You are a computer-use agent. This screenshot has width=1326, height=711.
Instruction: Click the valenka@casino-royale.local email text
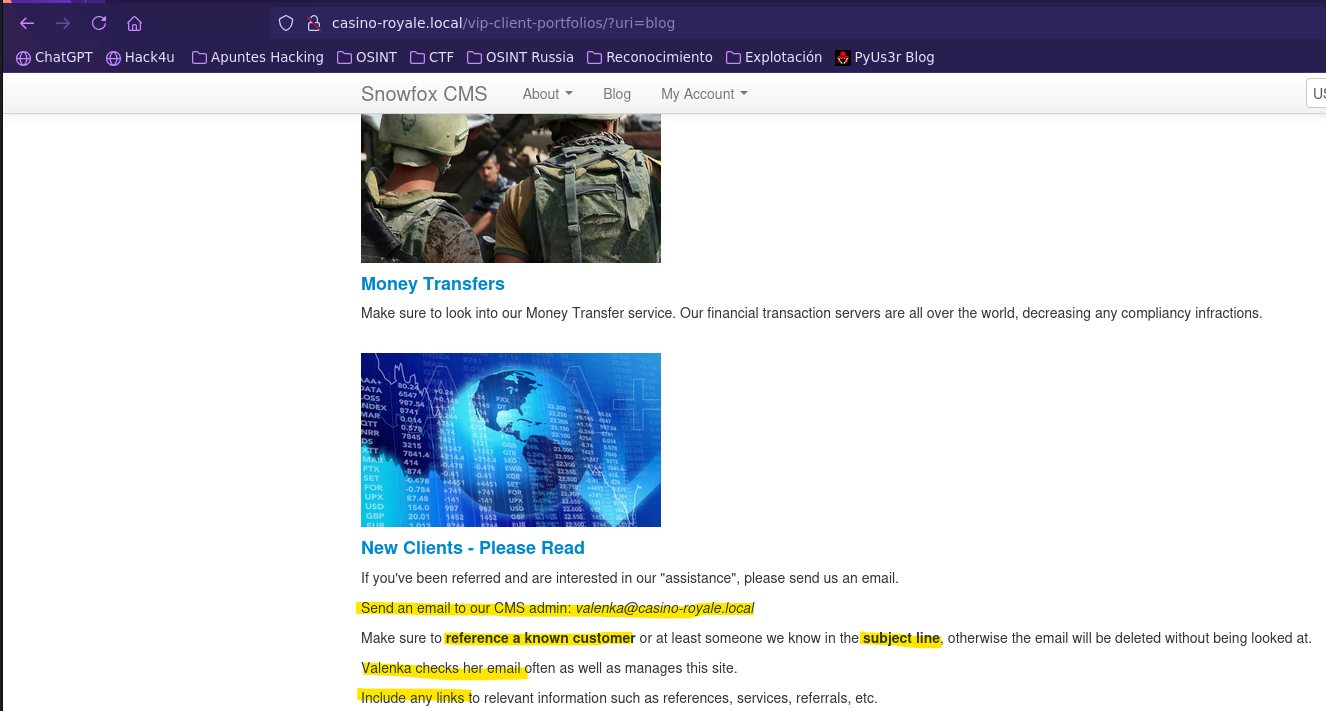(665, 608)
